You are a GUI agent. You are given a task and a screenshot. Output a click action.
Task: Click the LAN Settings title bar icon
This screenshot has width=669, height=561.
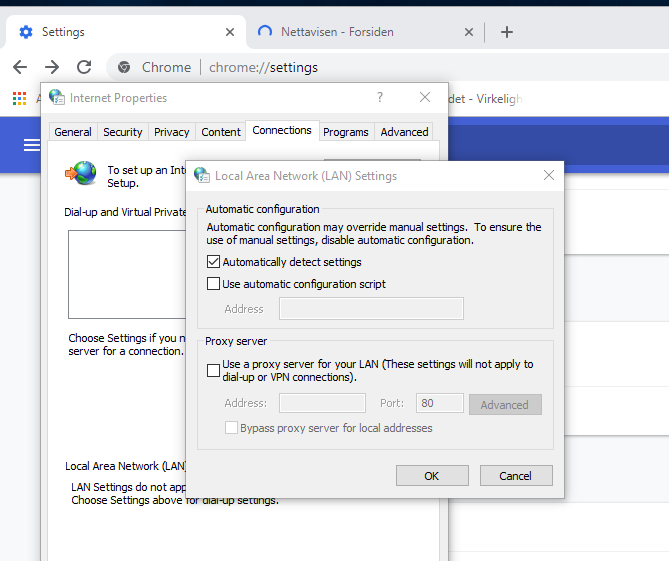coord(202,175)
